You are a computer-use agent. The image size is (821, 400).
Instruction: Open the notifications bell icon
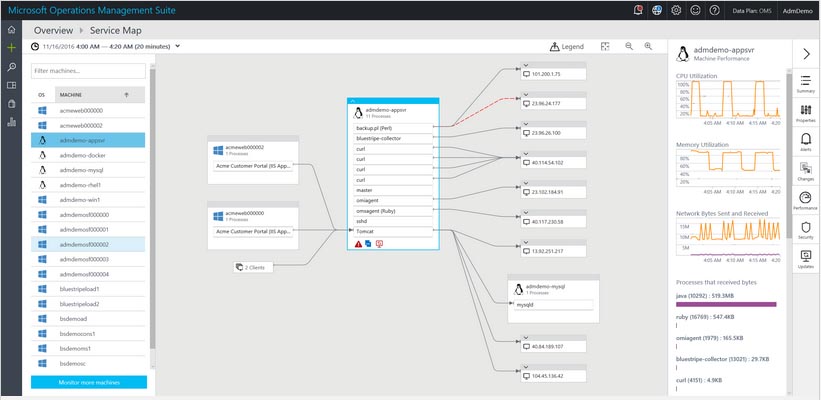click(x=639, y=10)
